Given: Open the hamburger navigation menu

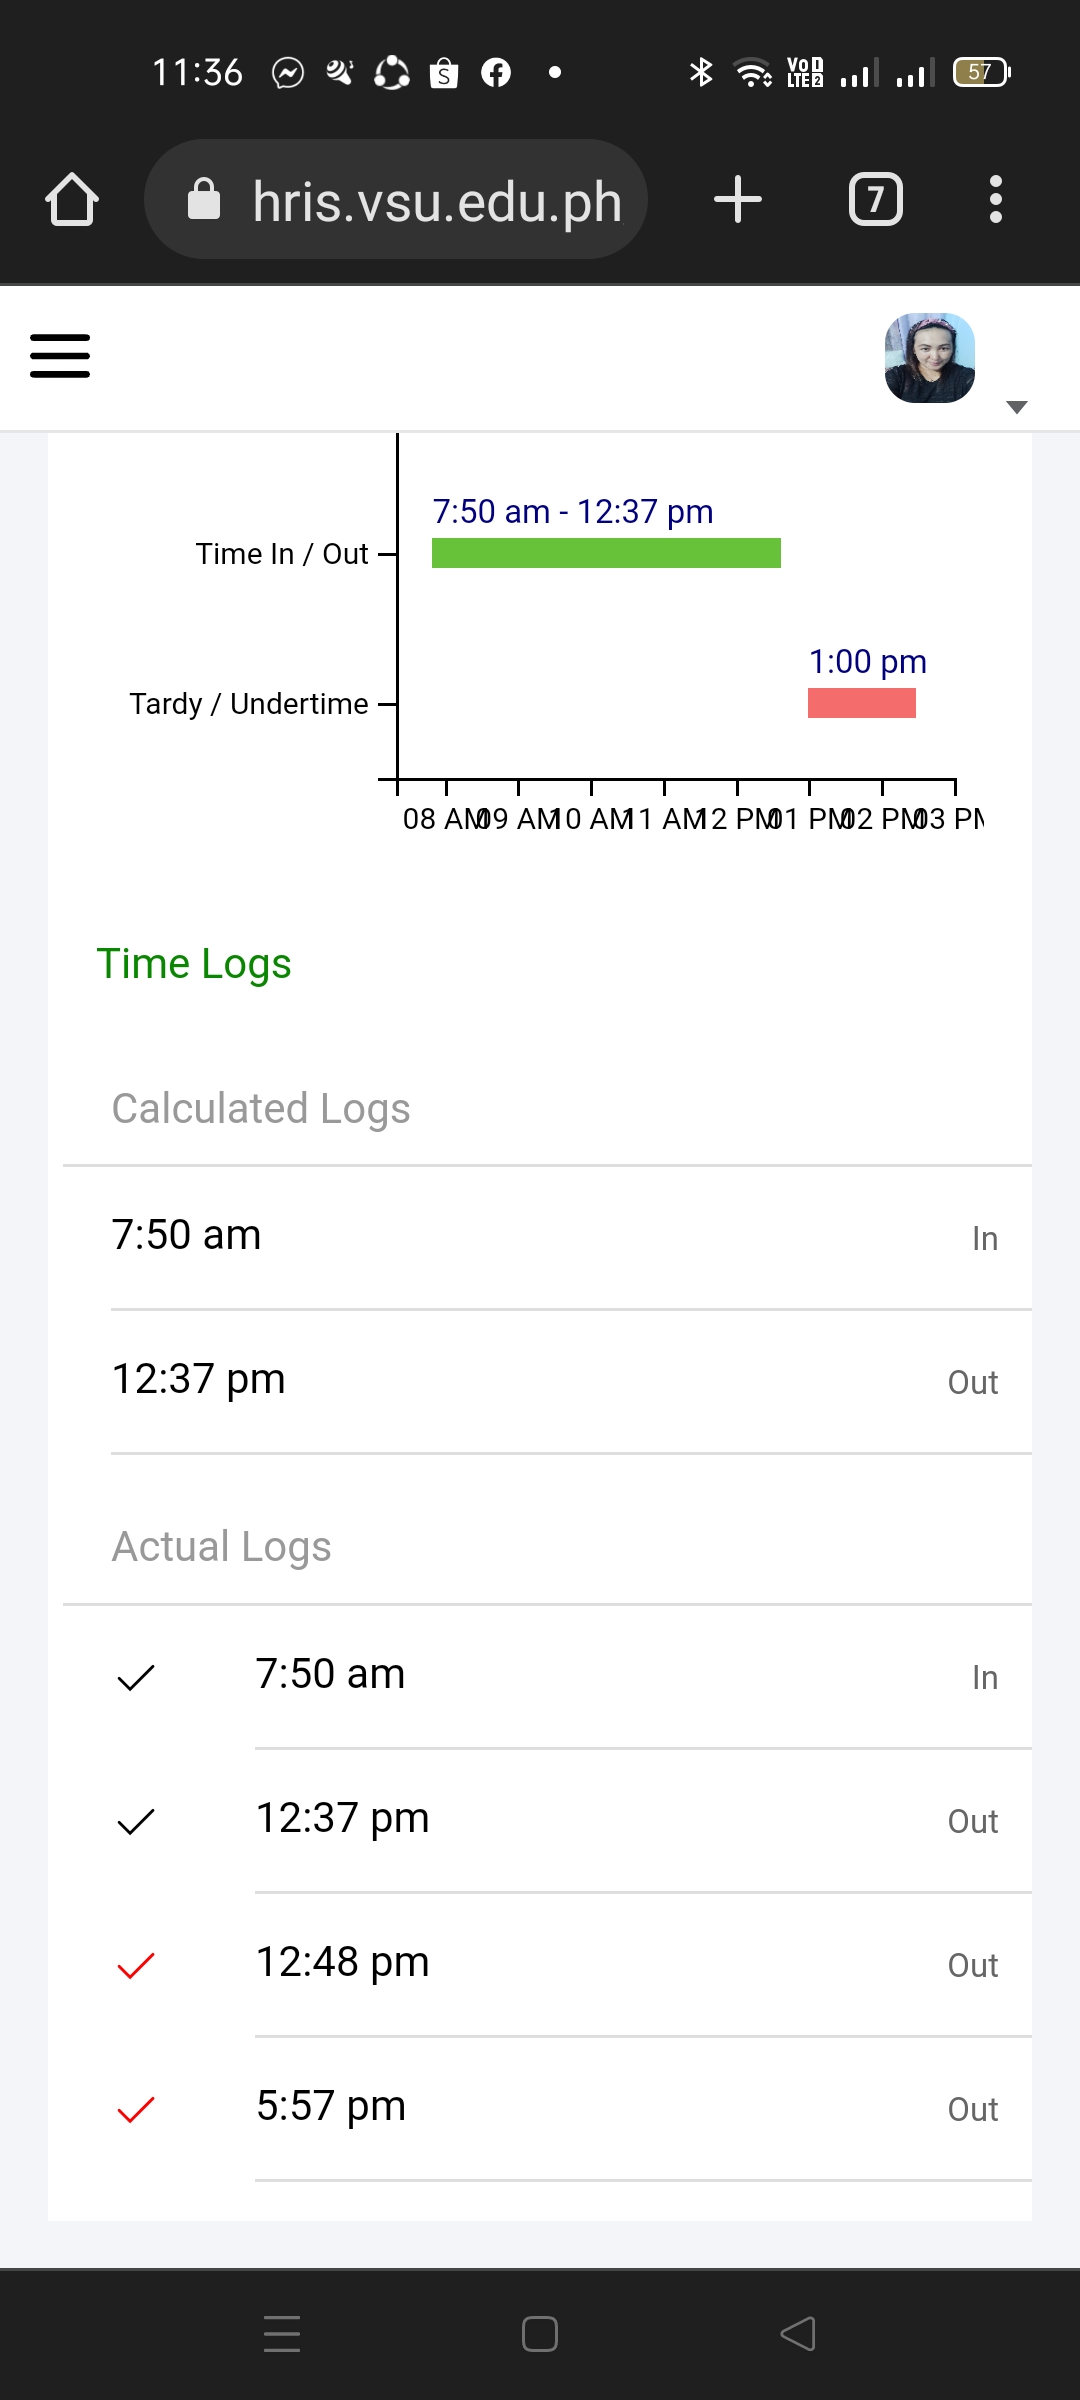Looking at the screenshot, I should pyautogui.click(x=60, y=356).
